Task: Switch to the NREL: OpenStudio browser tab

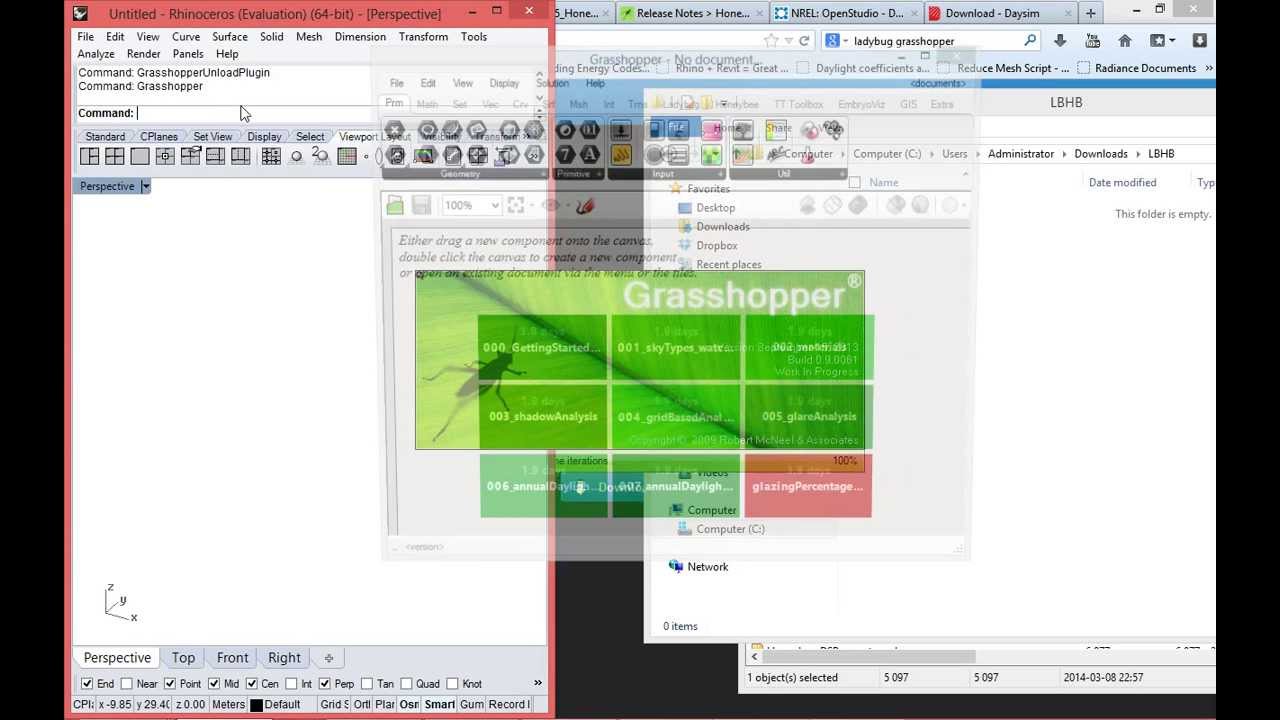Action: 846,13
